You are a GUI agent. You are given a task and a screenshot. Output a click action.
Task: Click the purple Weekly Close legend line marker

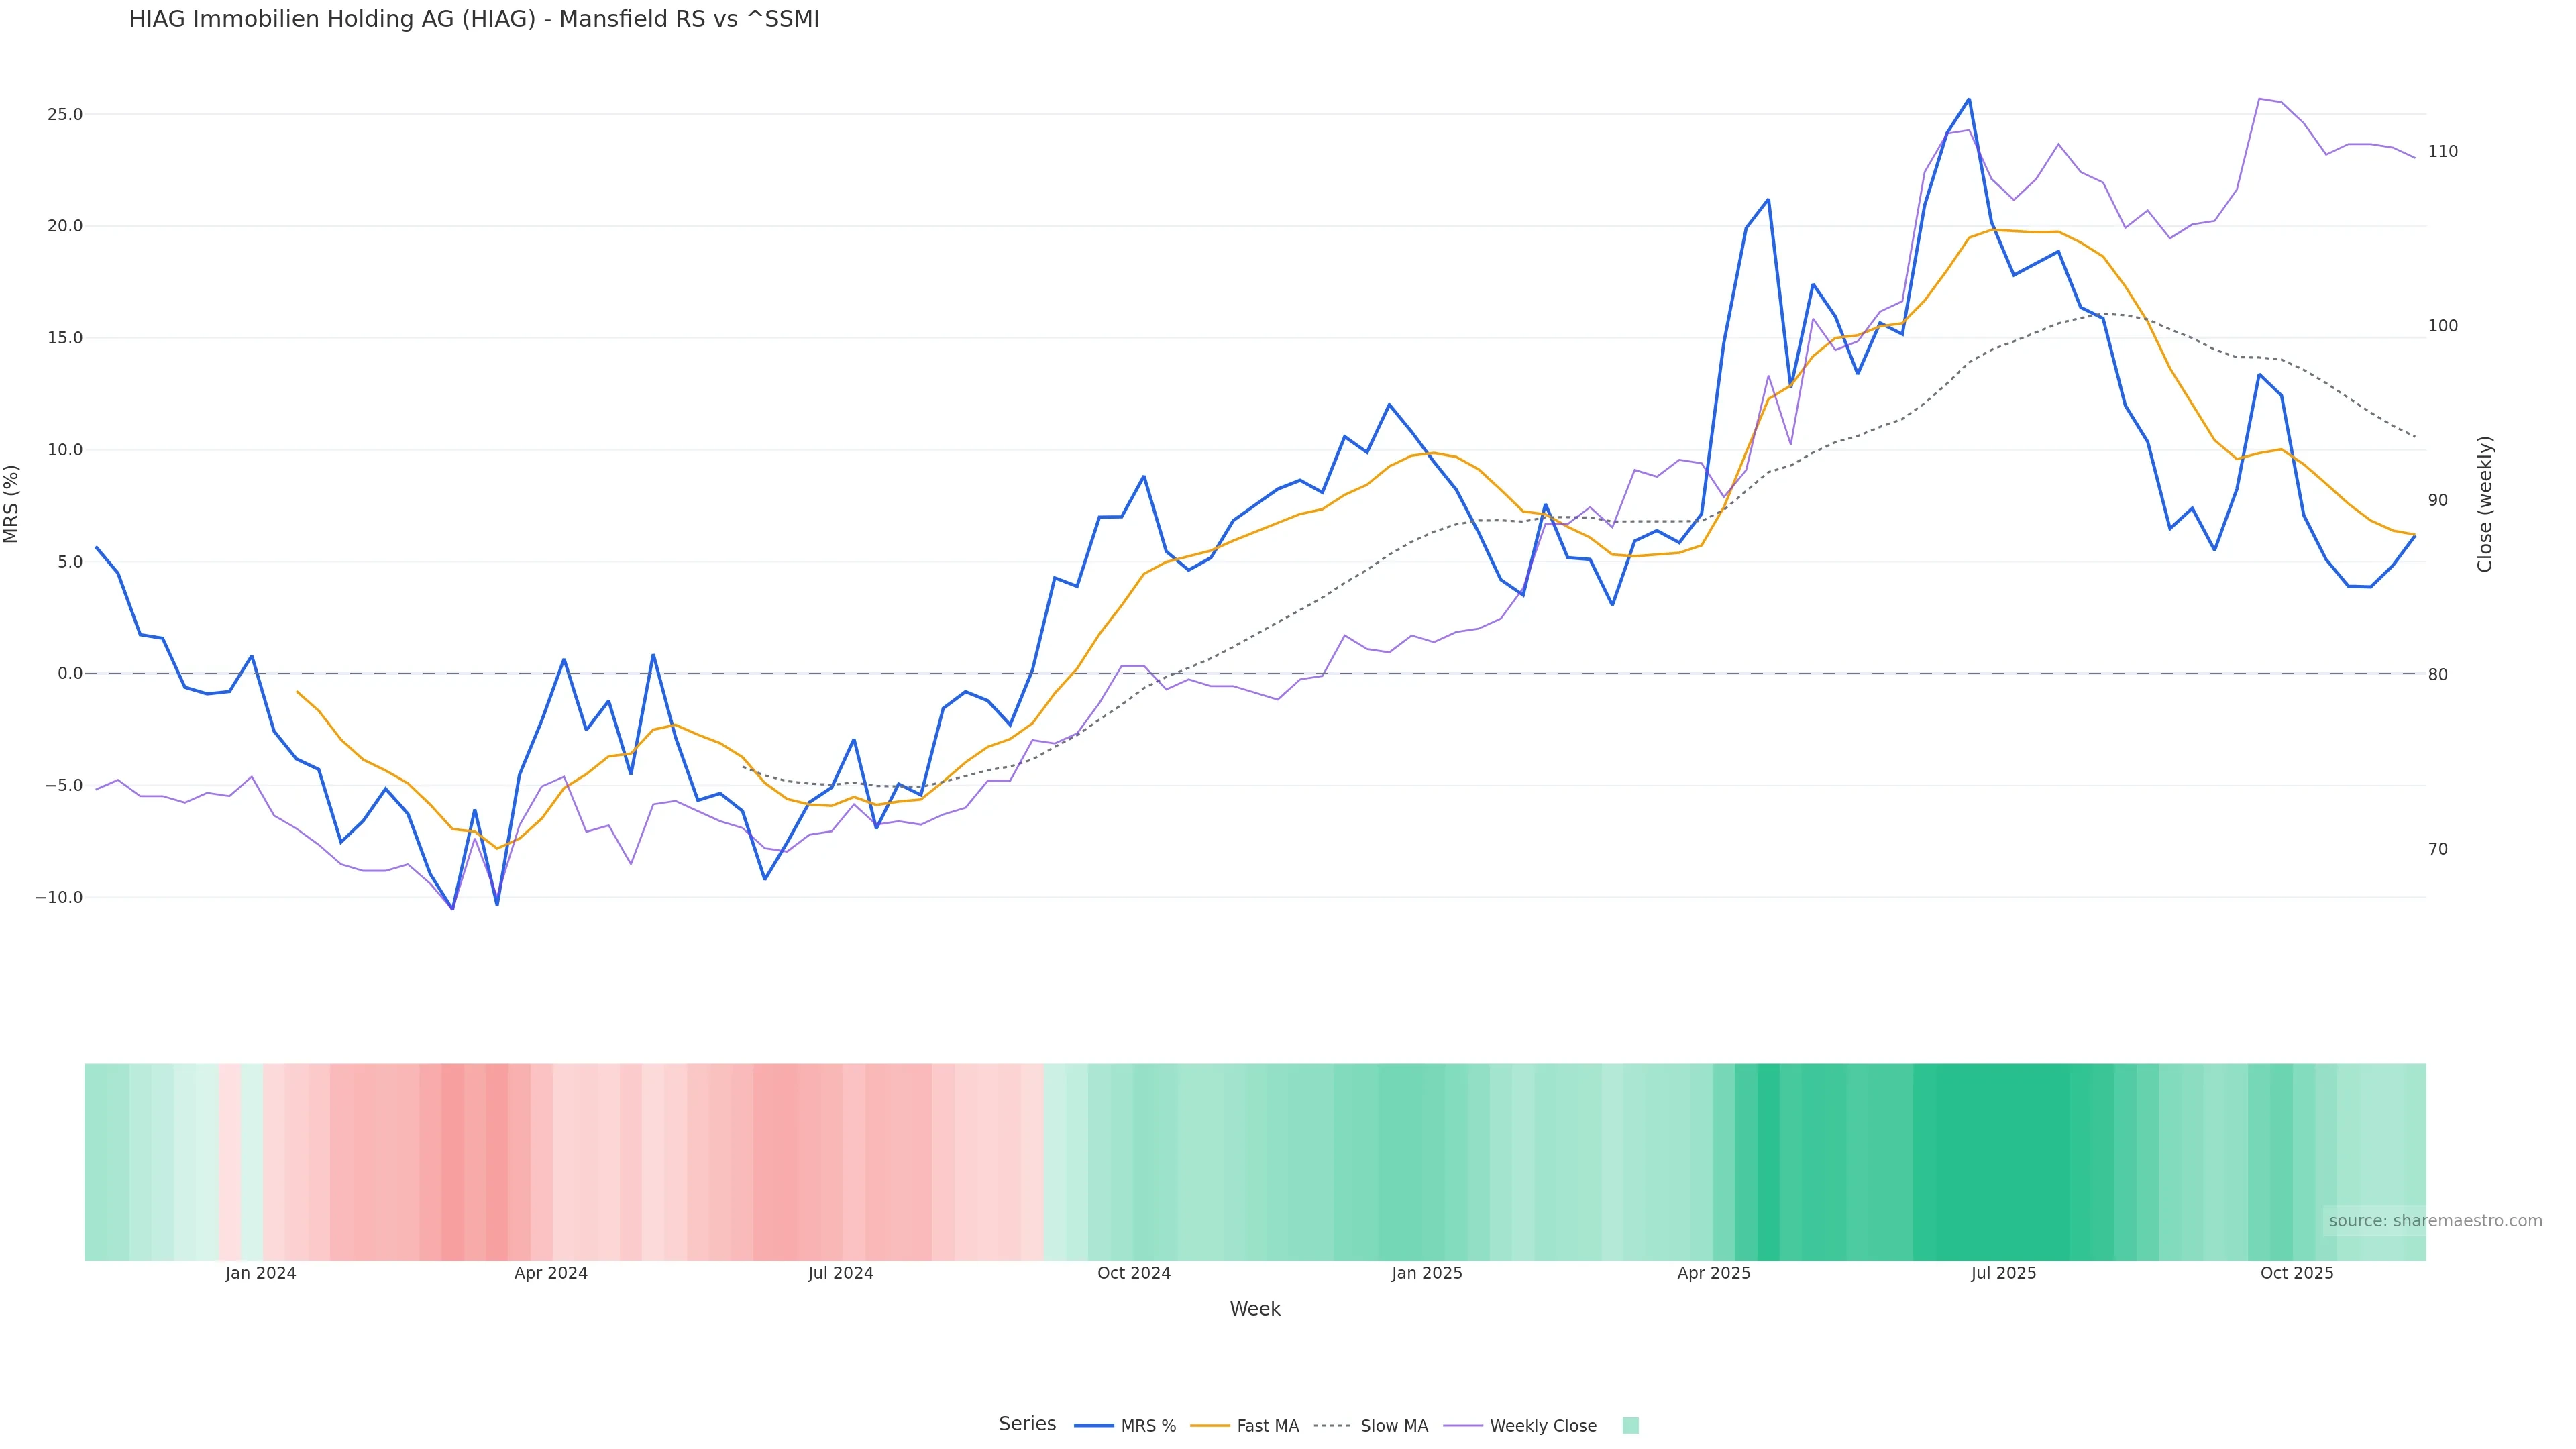coord(1462,1426)
